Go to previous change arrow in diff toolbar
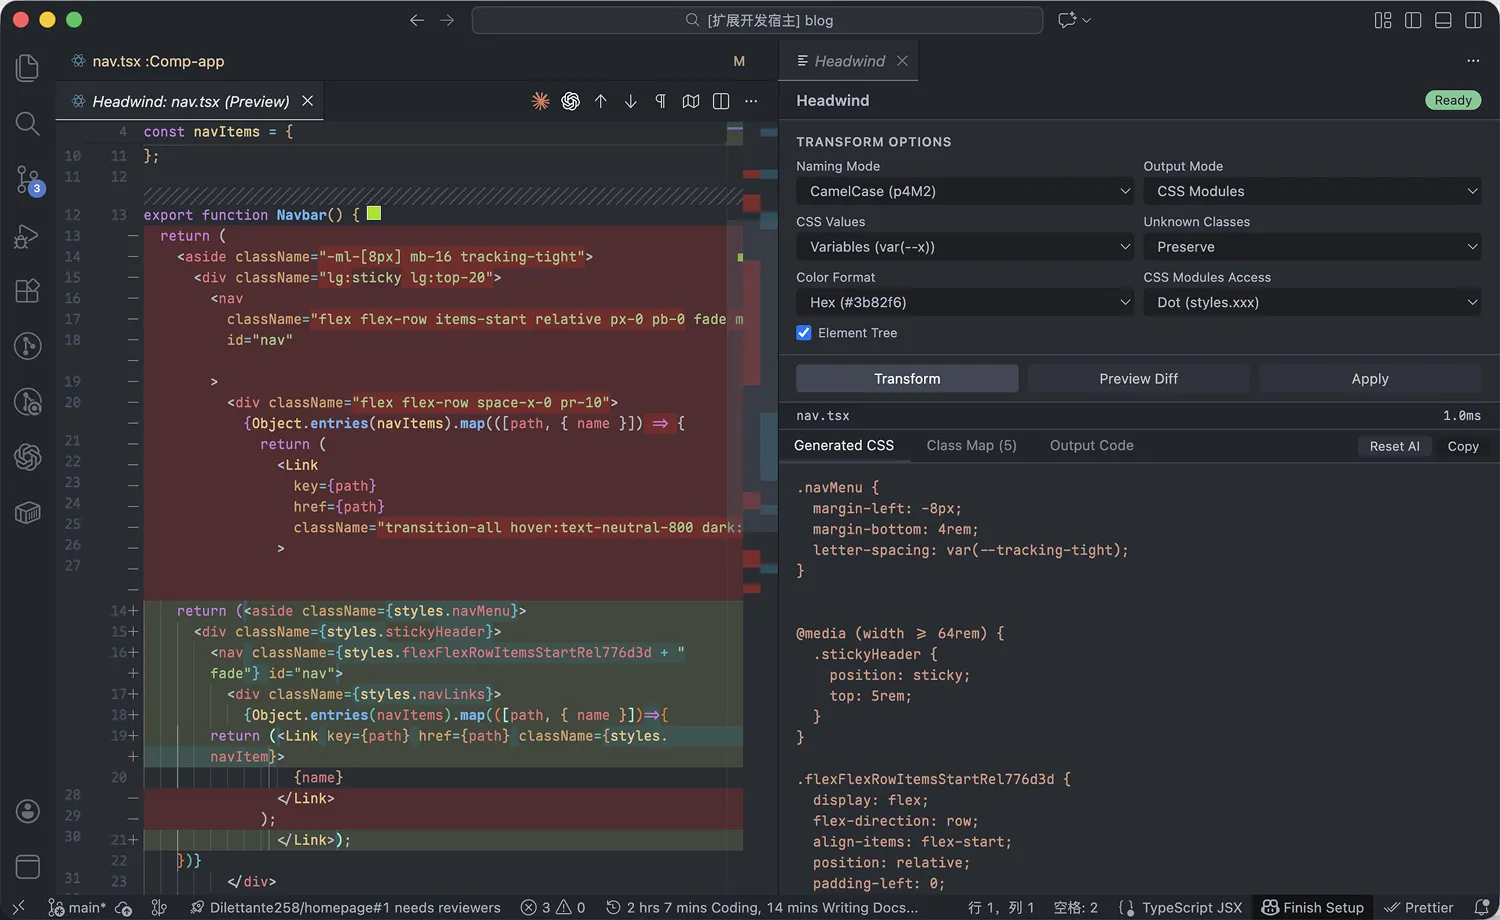1500x920 pixels. pos(601,101)
